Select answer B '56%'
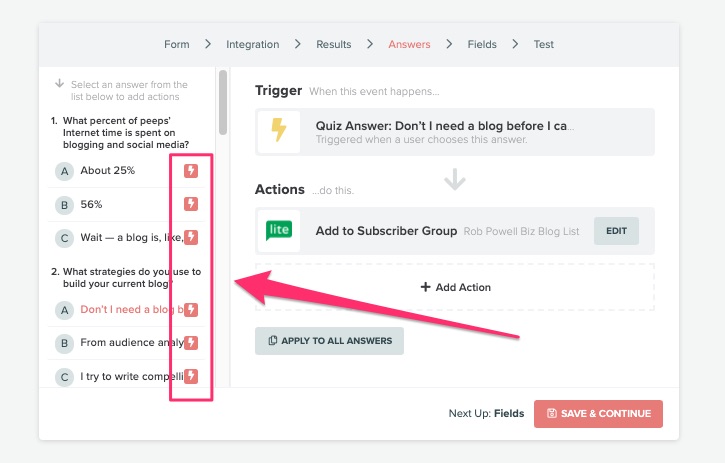 click(92, 204)
